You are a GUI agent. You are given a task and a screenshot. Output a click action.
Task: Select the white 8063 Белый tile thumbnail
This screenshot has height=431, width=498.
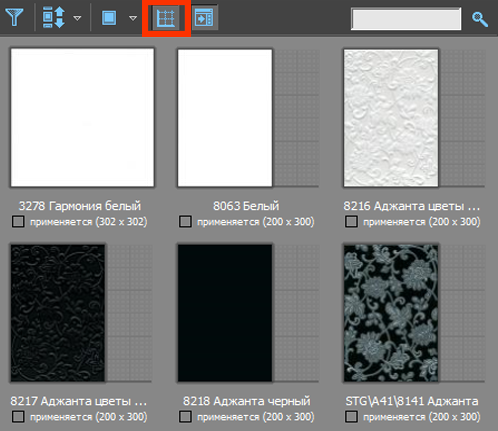[x=225, y=118]
